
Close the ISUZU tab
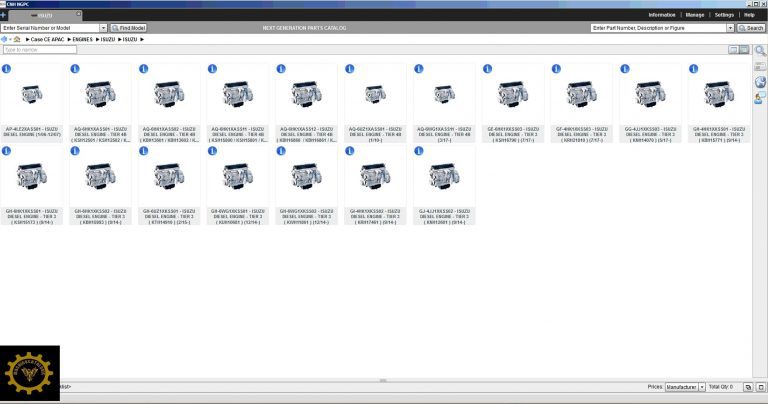(x=78, y=14)
